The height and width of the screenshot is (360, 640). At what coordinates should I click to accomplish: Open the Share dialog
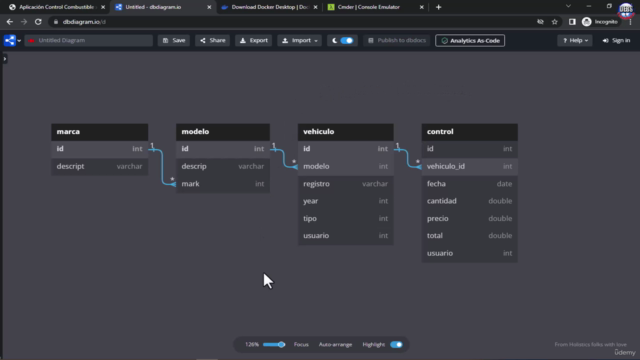(213, 40)
